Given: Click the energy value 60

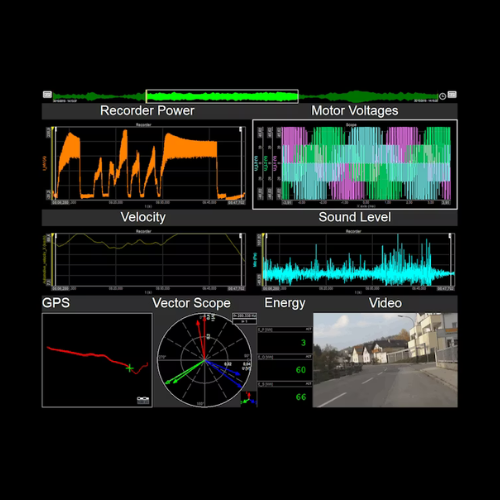Looking at the screenshot, I should pos(301,370).
